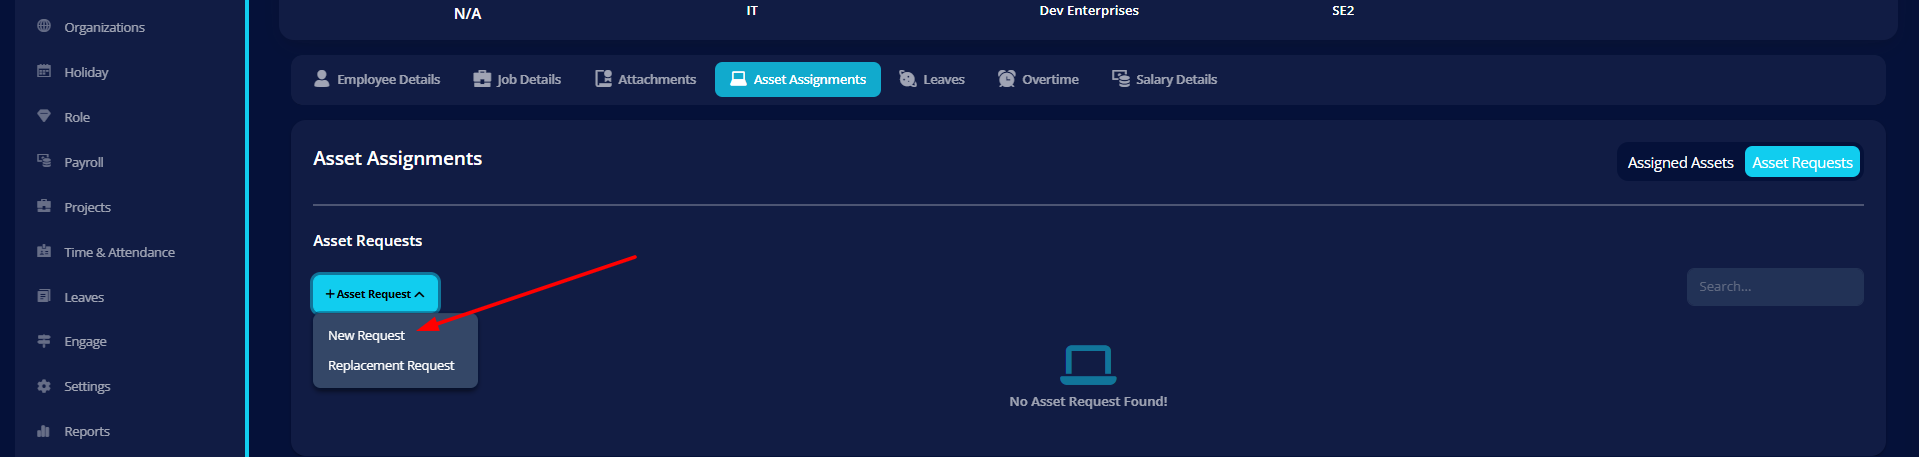This screenshot has width=1919, height=457.
Task: Click the Time & Attendance icon
Action: click(x=44, y=251)
